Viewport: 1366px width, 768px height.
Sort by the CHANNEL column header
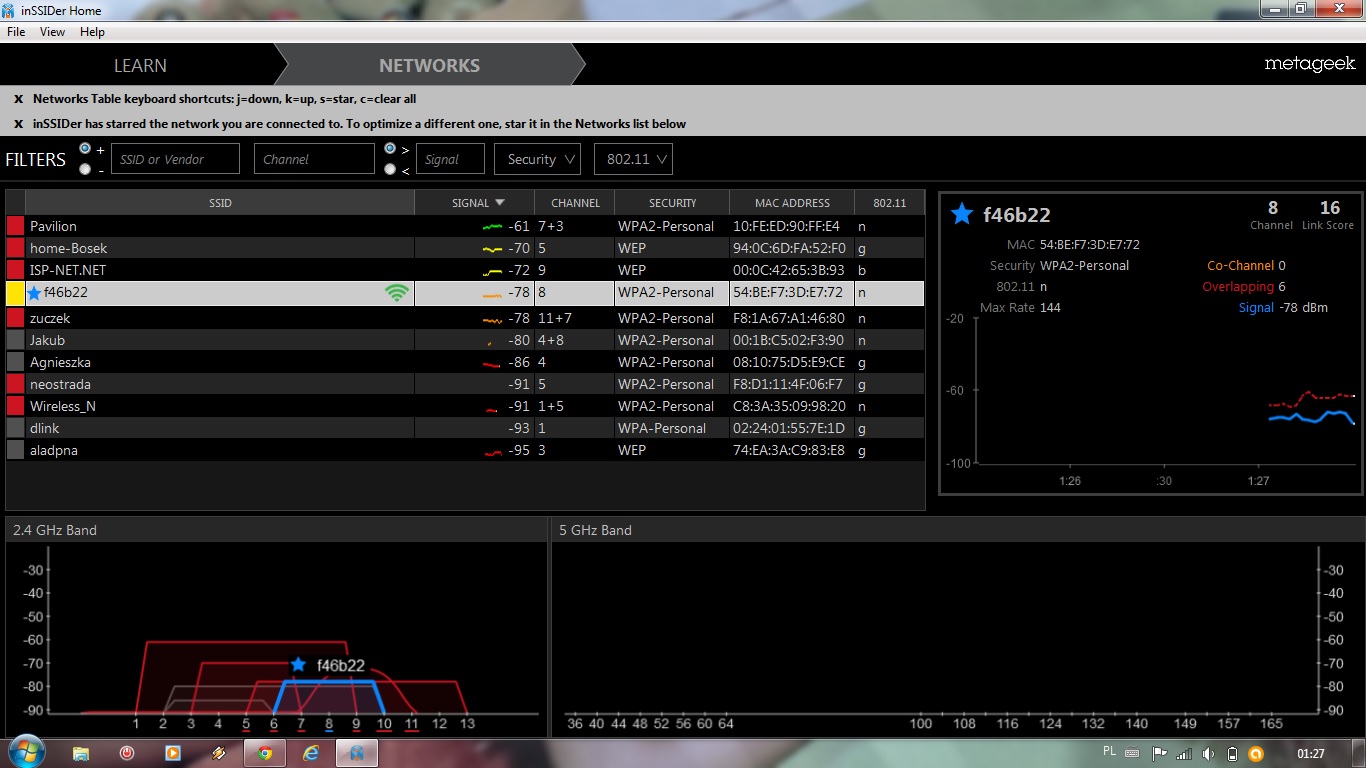[x=575, y=203]
